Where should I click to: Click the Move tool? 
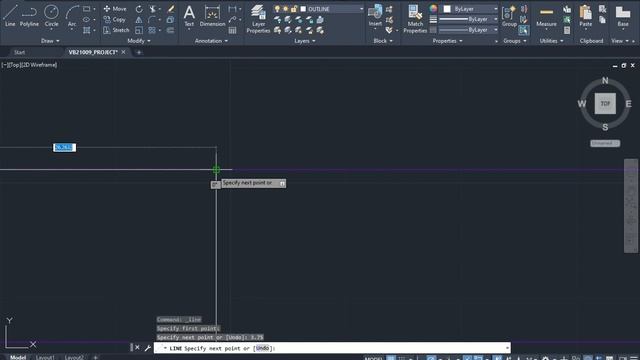(115, 9)
